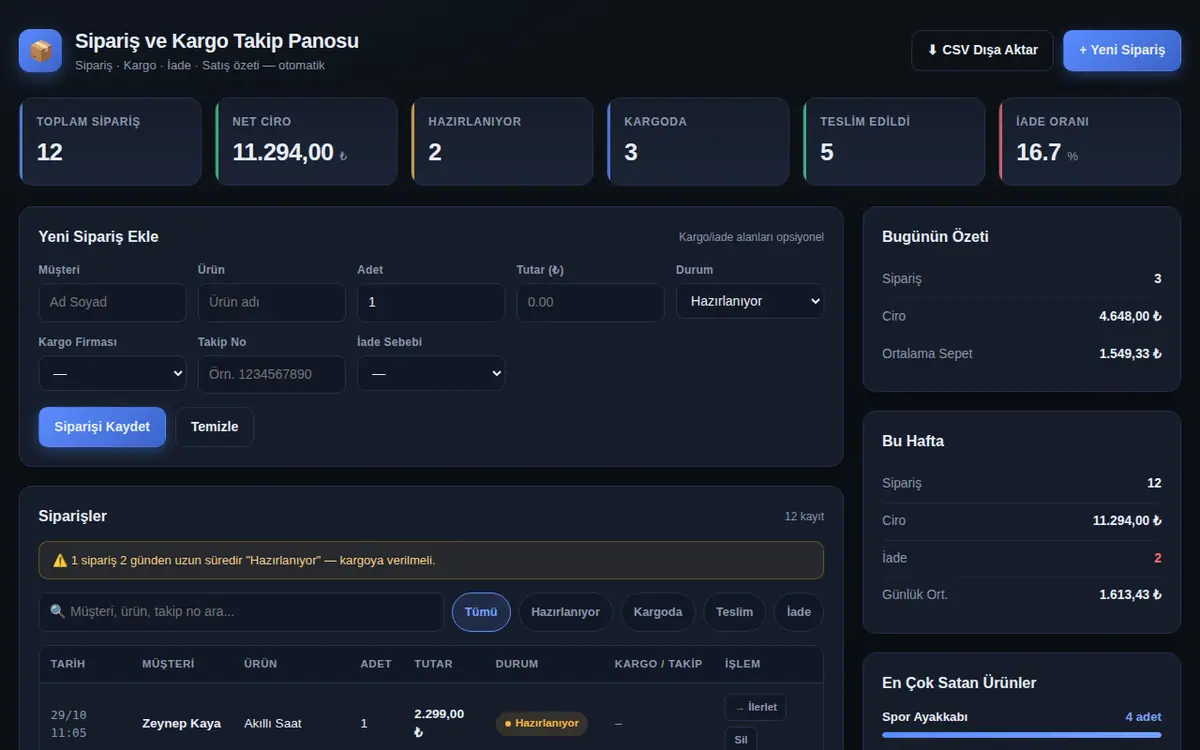Click the Toplam Sipariş stat card

[x=110, y=141]
